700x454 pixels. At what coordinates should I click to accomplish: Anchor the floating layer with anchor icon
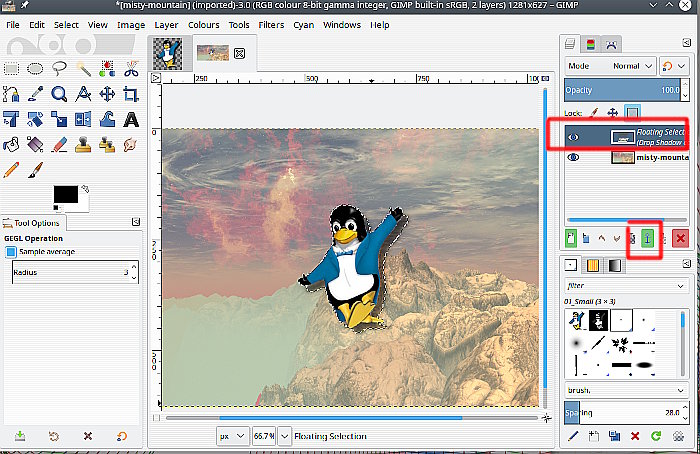click(647, 238)
